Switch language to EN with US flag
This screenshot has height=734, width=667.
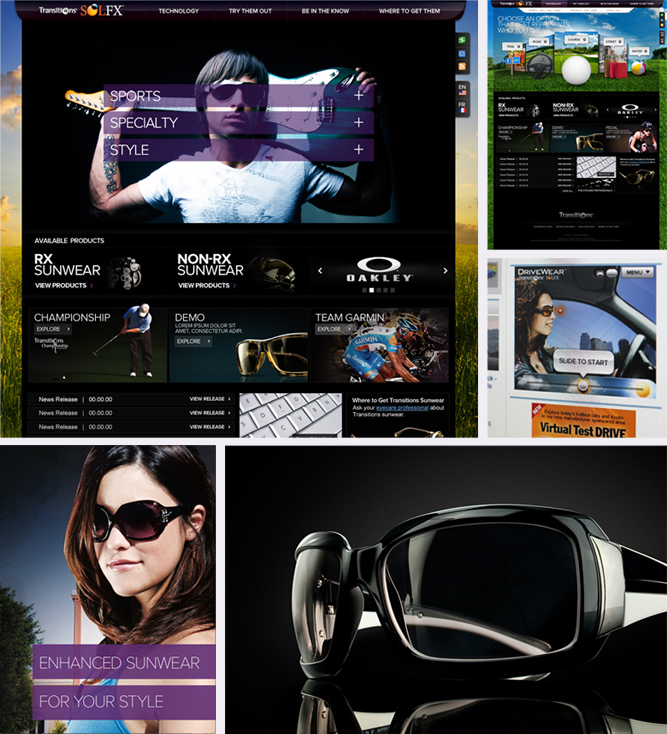[462, 89]
